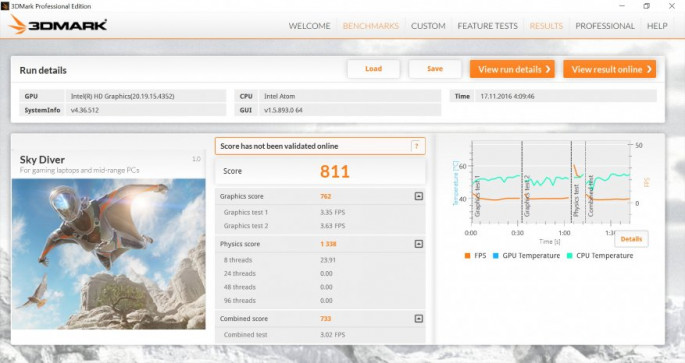Image resolution: width=685 pixels, height=363 pixels.
Task: Click the Load button
Action: click(x=374, y=69)
